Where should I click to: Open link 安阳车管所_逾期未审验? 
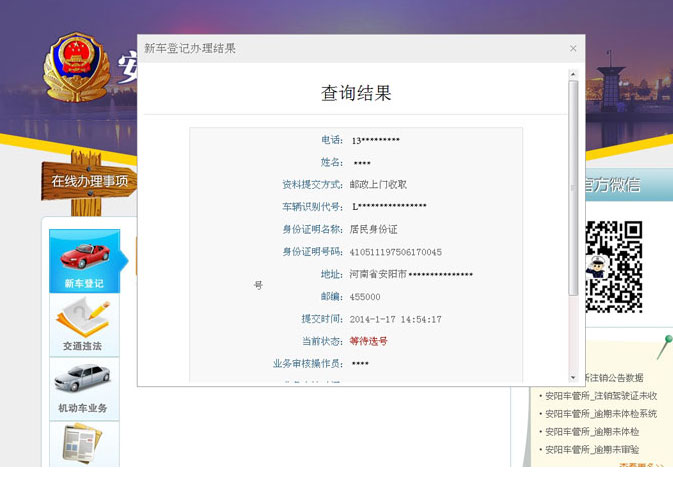tap(592, 450)
